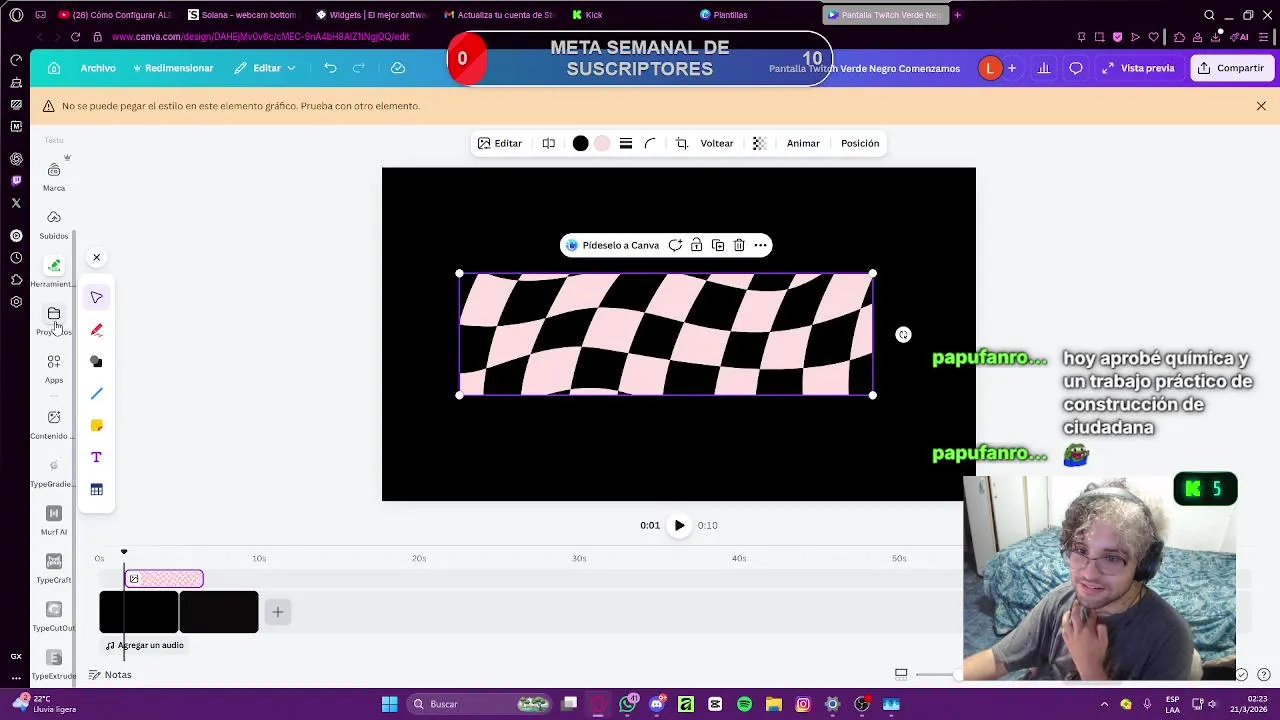Screen dimensions: 1280x720
Task: Open the Herramientas sidebar section
Action: [x=54, y=272]
